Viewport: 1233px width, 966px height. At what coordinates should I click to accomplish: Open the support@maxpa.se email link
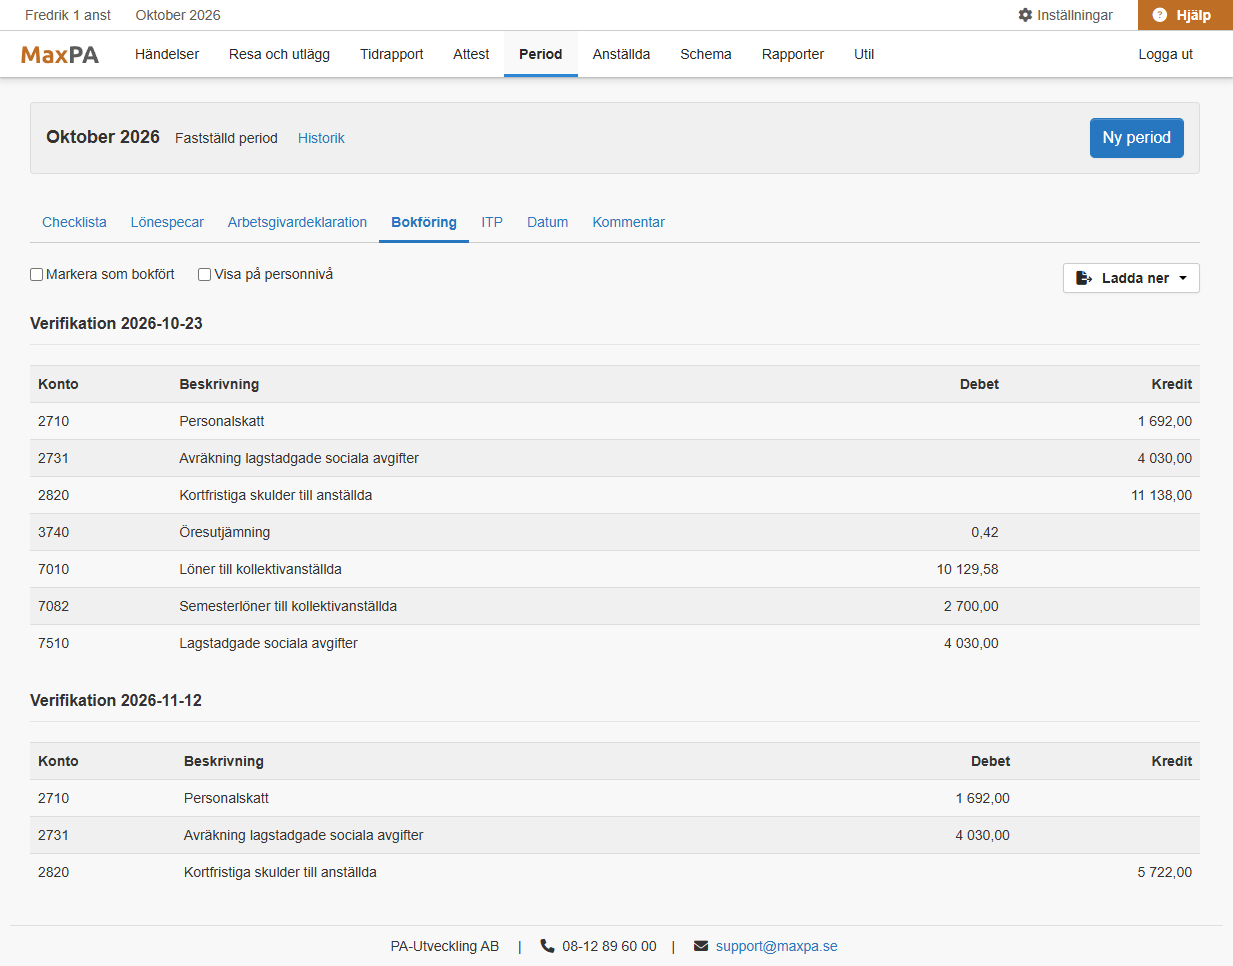pos(777,946)
